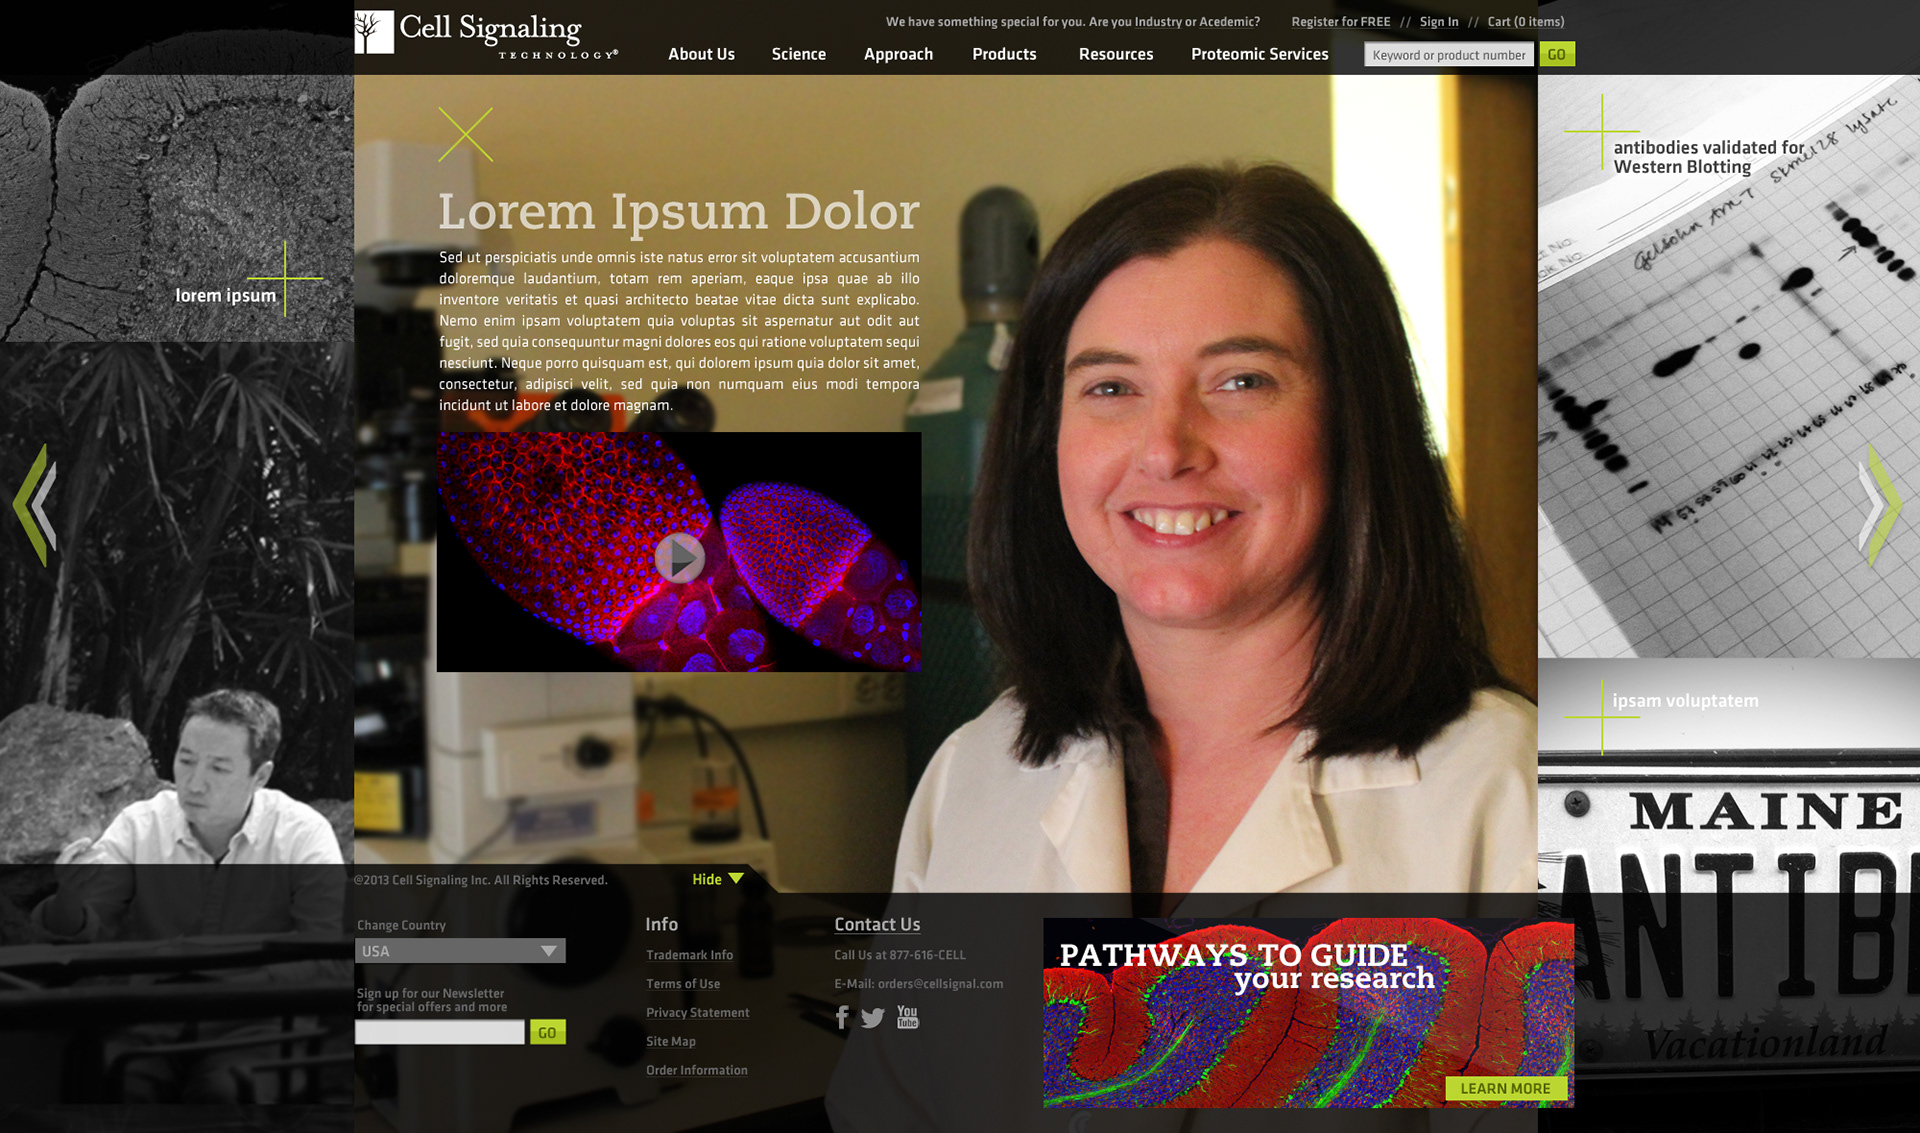Screen dimensions: 1920x1133
Task: Open the Products menu
Action: [1004, 54]
